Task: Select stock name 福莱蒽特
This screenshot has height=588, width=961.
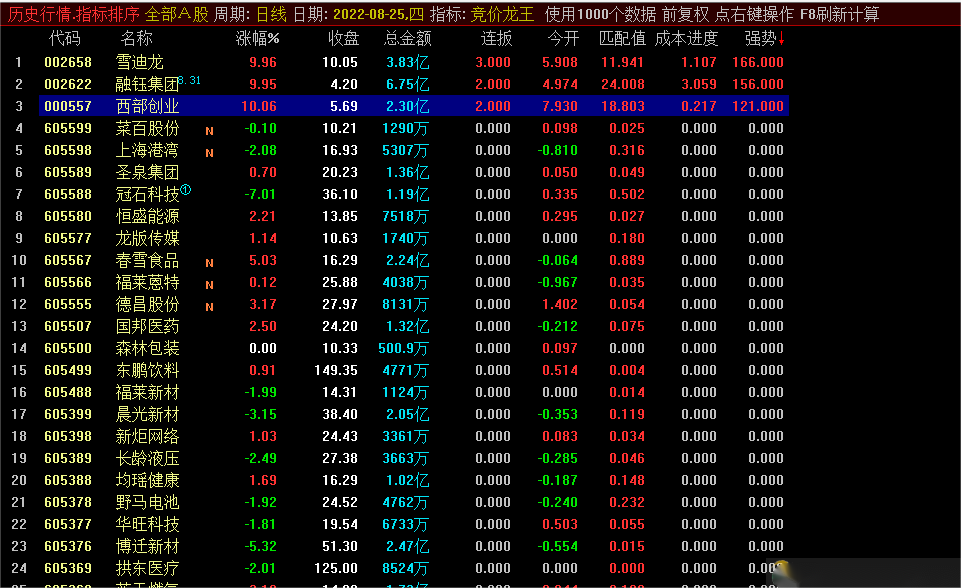Action: pos(147,283)
